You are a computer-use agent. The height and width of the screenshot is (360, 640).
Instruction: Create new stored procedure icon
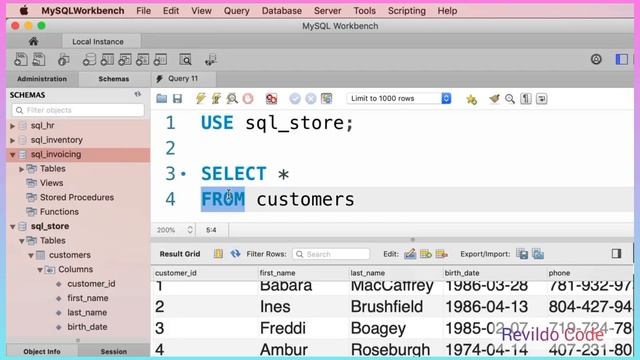pos(142,60)
